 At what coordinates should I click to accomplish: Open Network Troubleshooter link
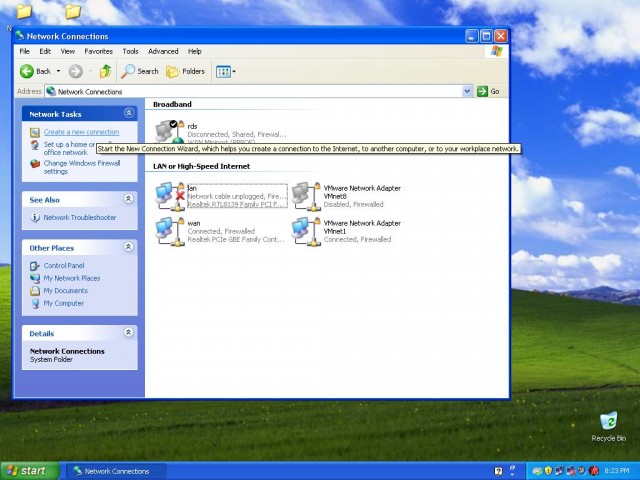[x=80, y=218]
